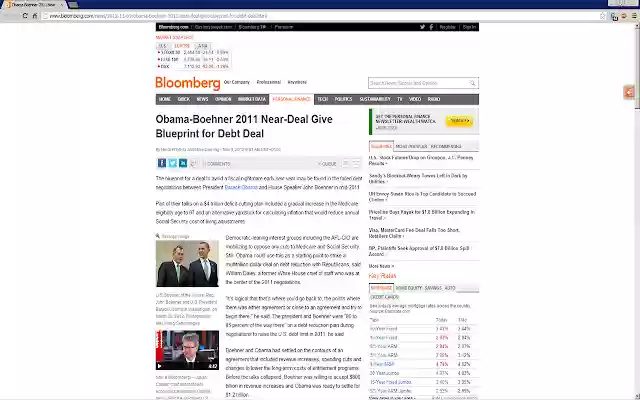Image resolution: width=640 pixels, height=400 pixels.
Task: Click the translate extension icon in address bar
Action: click(x=614, y=16)
